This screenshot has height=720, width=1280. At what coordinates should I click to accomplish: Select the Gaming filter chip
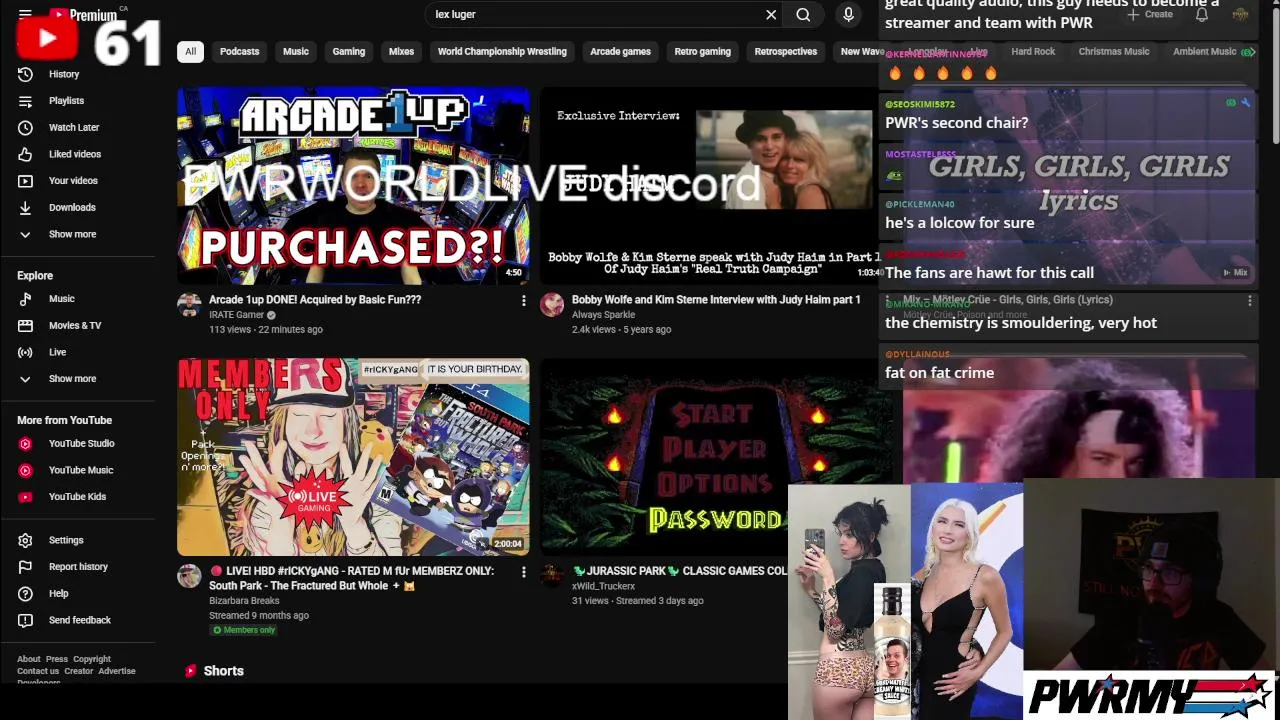tap(349, 52)
